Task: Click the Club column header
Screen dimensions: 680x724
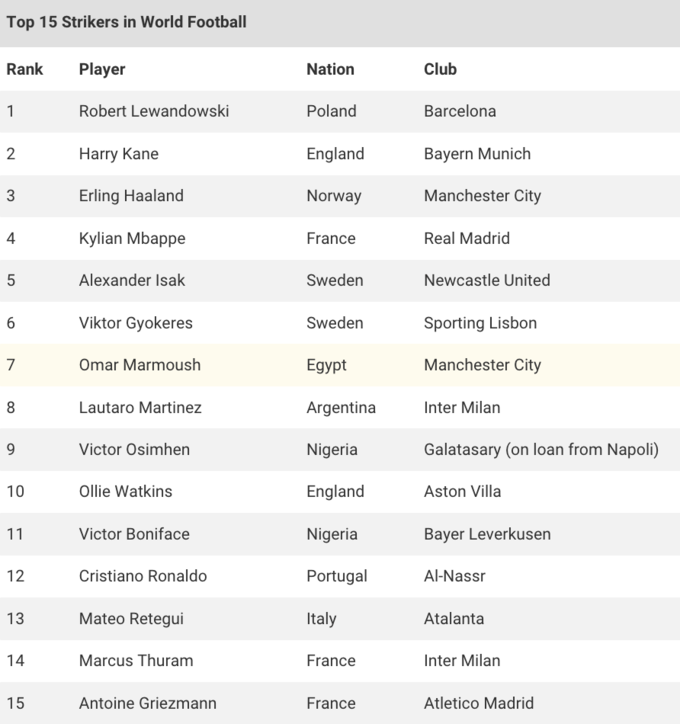Action: tap(440, 69)
